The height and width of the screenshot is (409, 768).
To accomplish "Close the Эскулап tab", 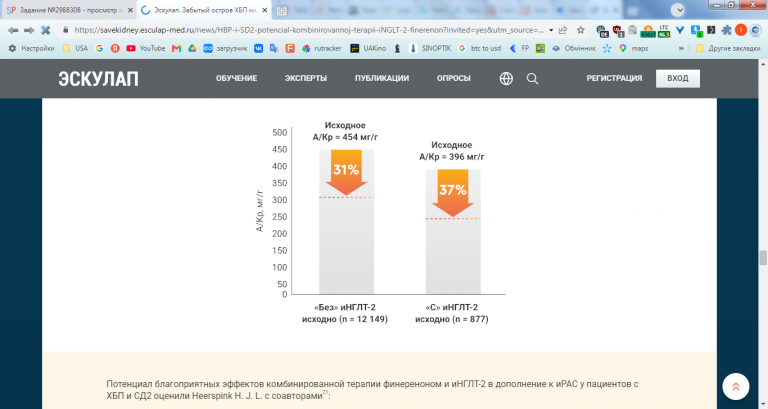I will [264, 10].
